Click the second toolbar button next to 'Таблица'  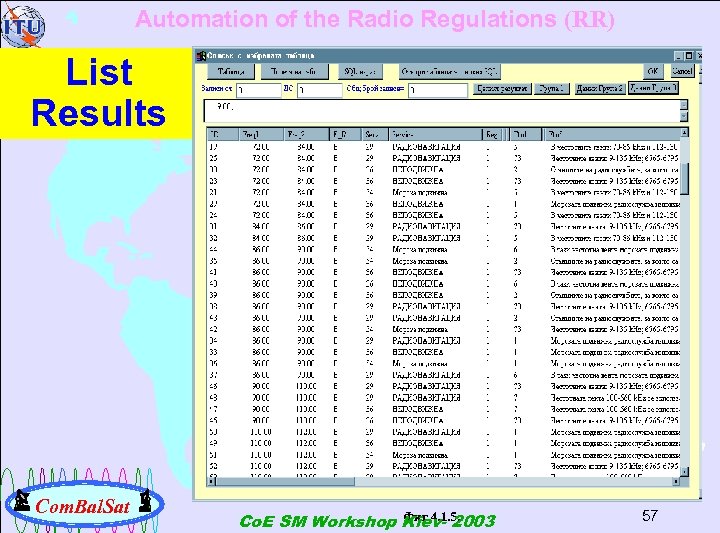click(x=295, y=72)
